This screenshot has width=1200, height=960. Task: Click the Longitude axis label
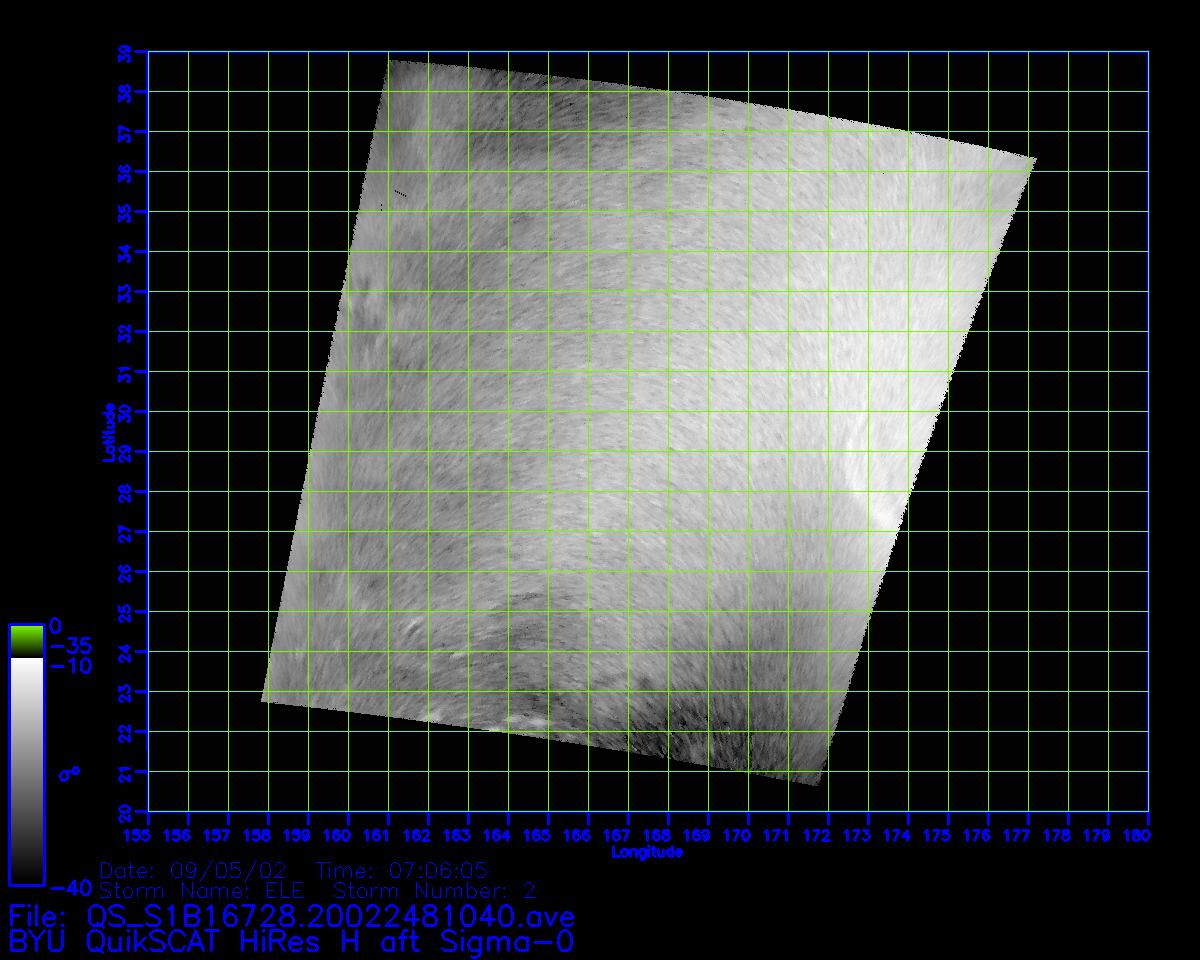tap(647, 852)
